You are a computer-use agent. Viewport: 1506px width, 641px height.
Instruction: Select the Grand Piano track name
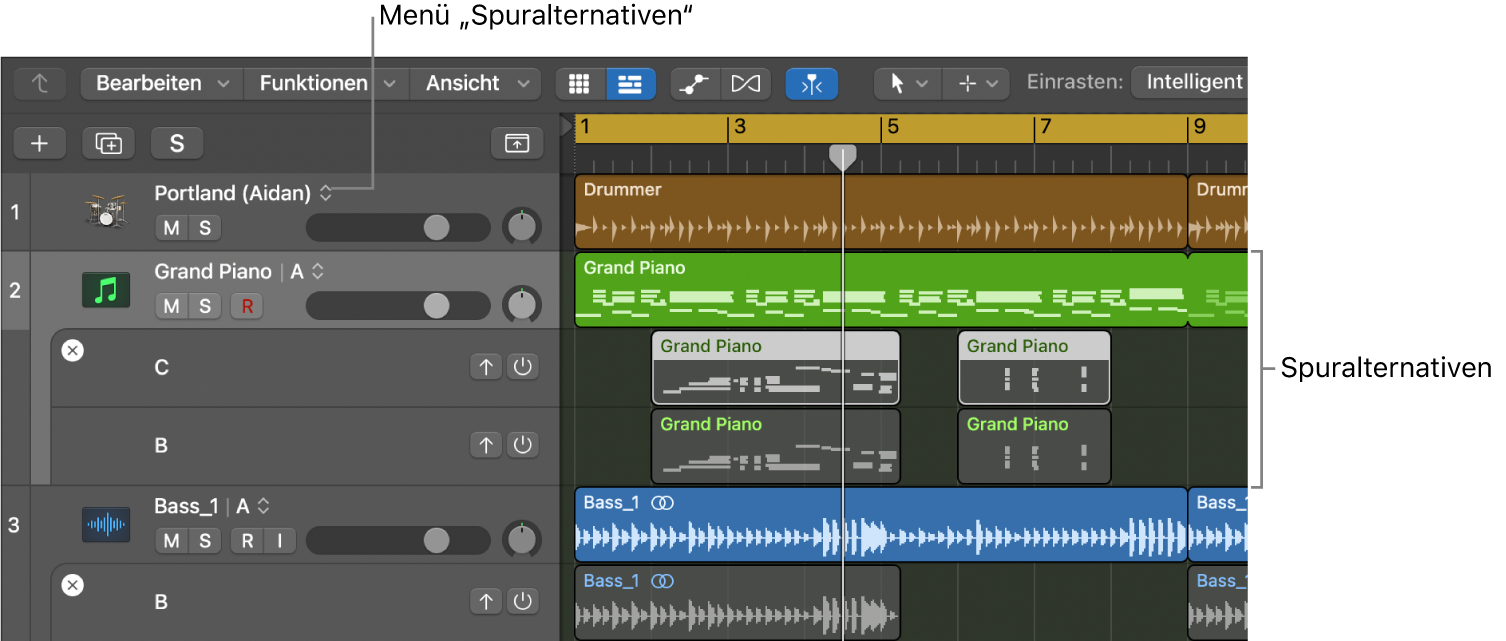click(213, 272)
